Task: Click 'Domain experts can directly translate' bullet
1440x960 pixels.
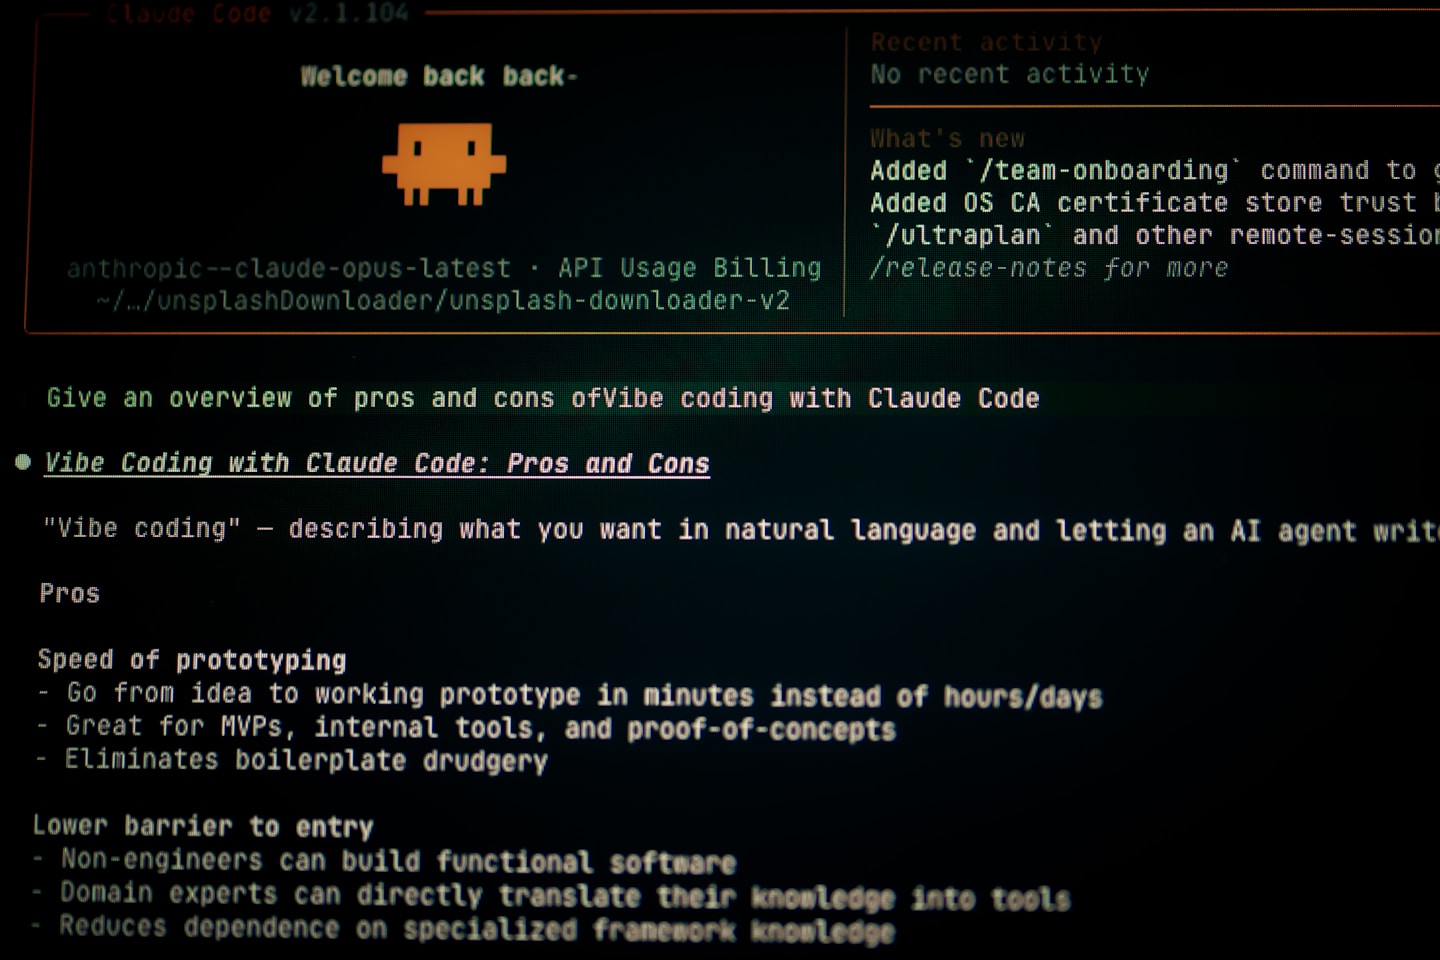Action: pyautogui.click(x=550, y=895)
